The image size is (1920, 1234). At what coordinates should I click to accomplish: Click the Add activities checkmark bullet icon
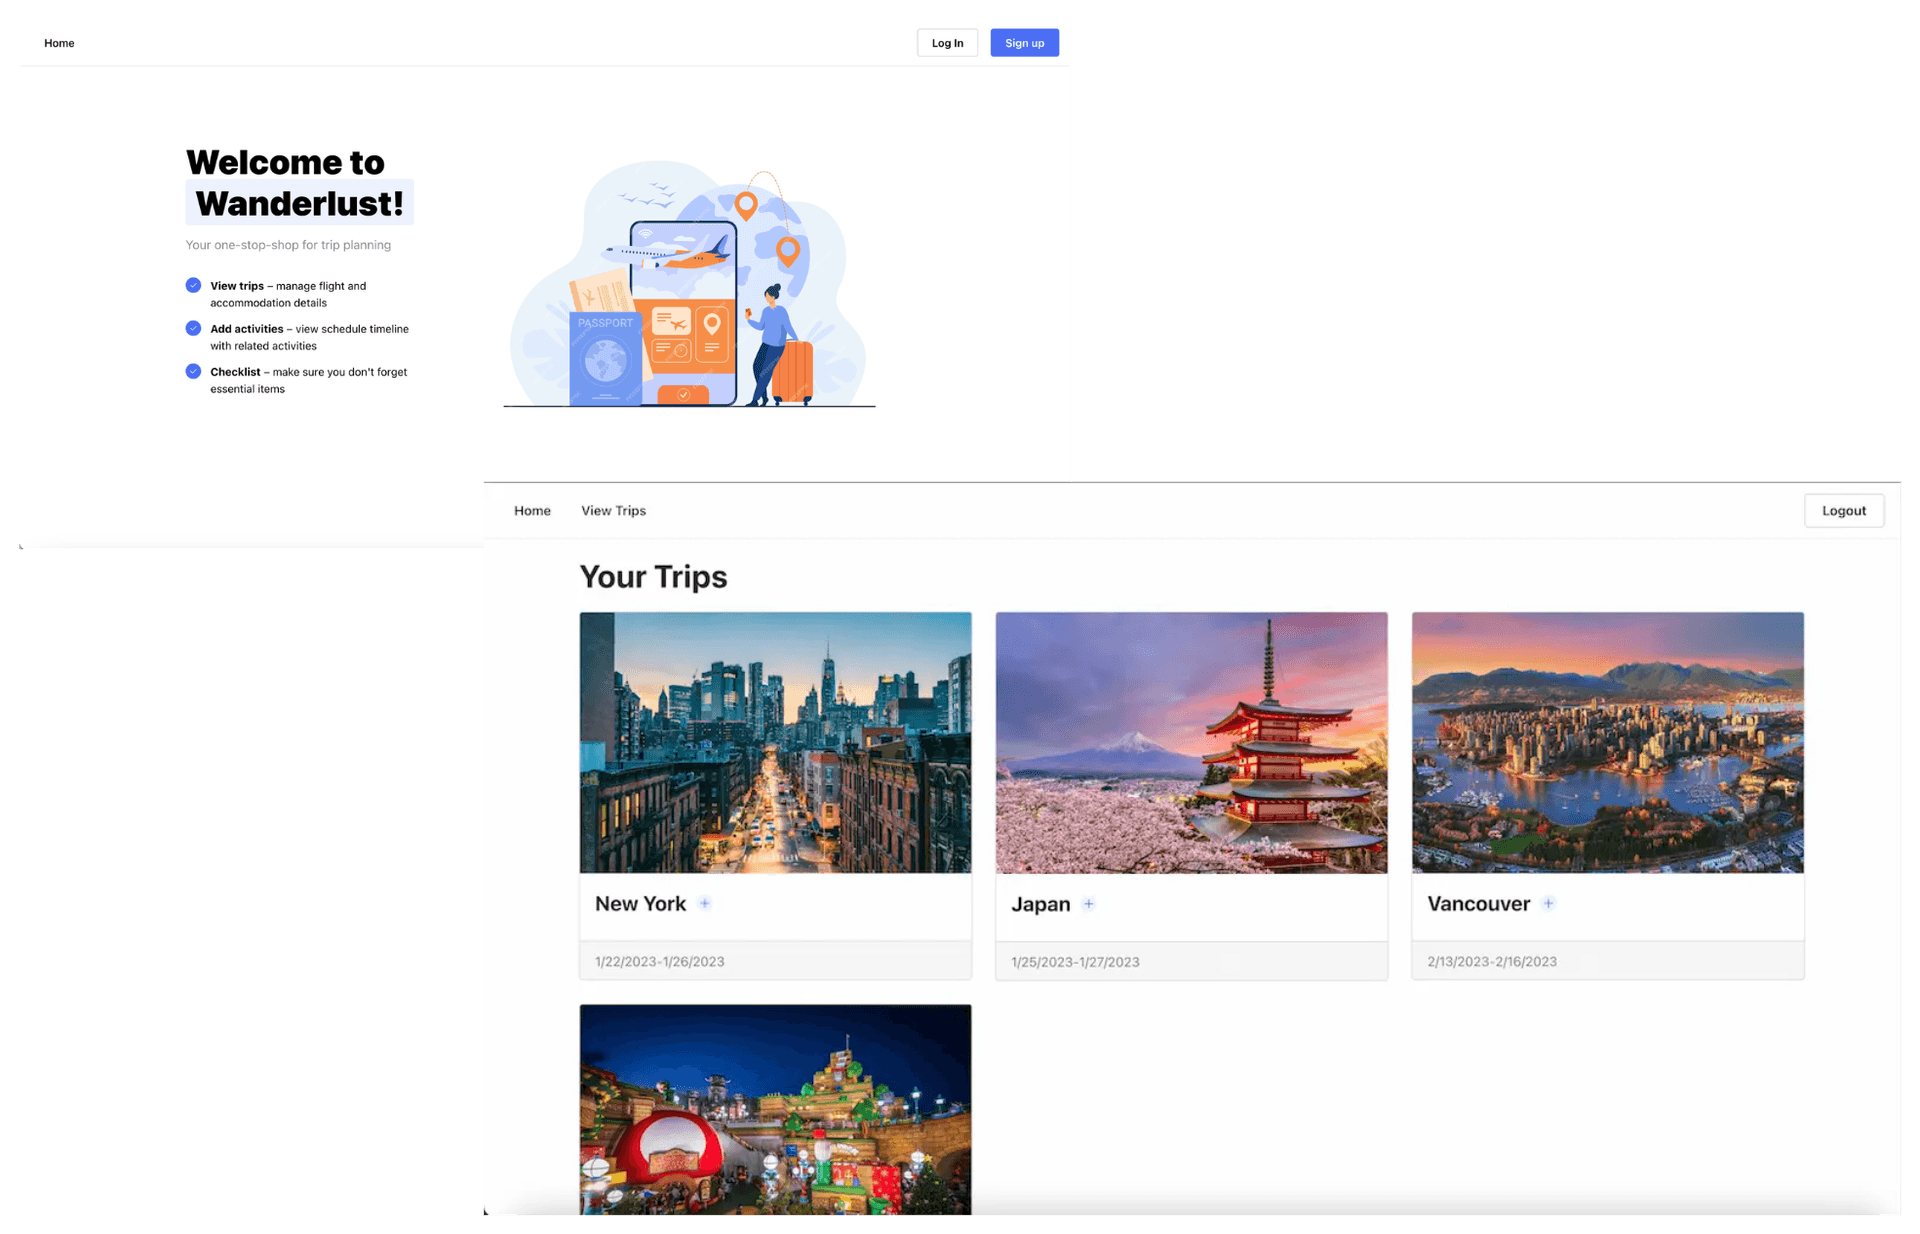click(x=193, y=328)
